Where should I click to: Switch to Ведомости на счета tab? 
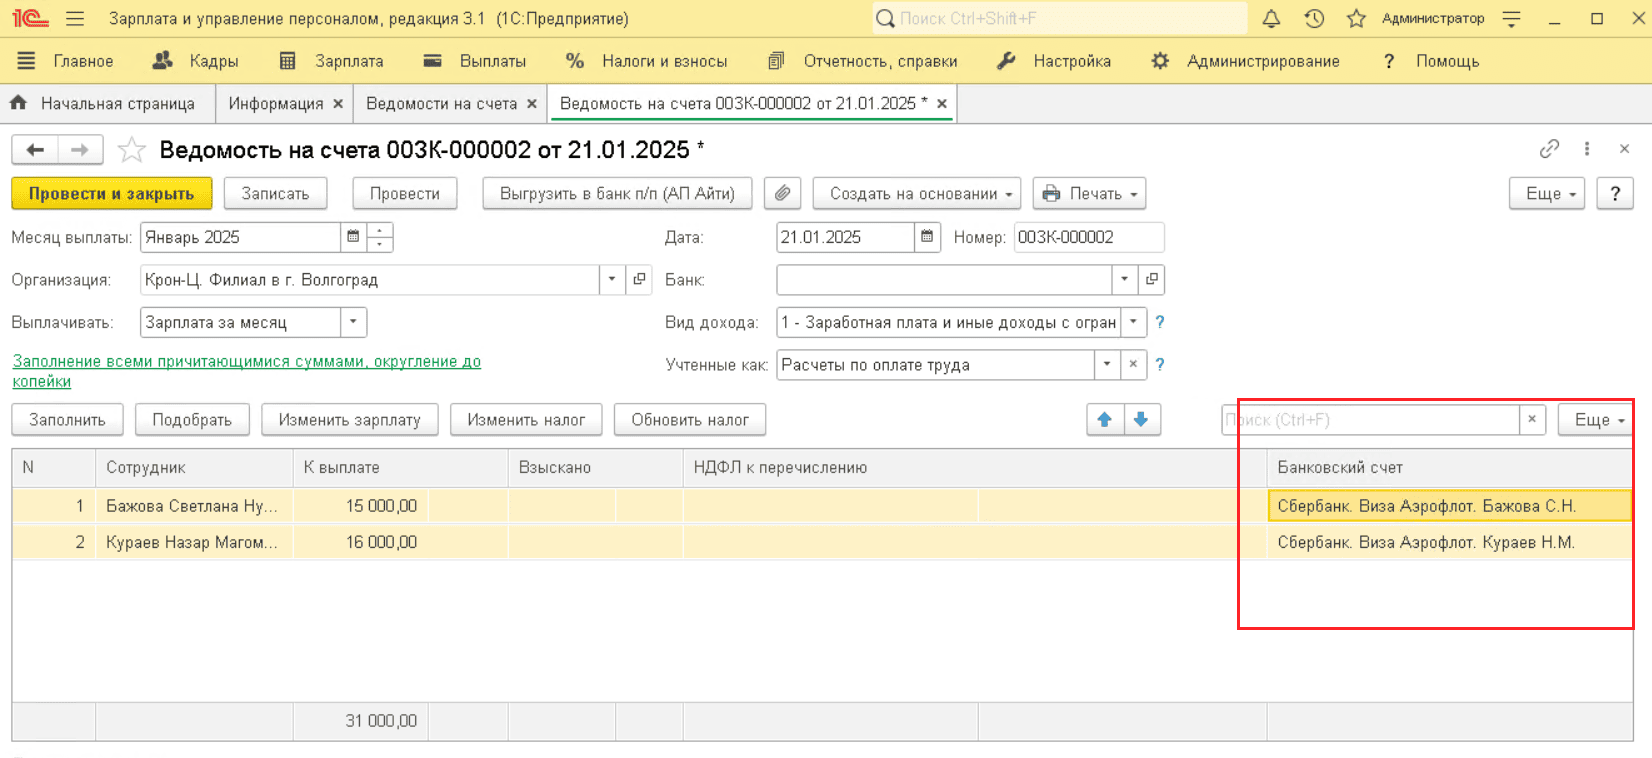(441, 104)
